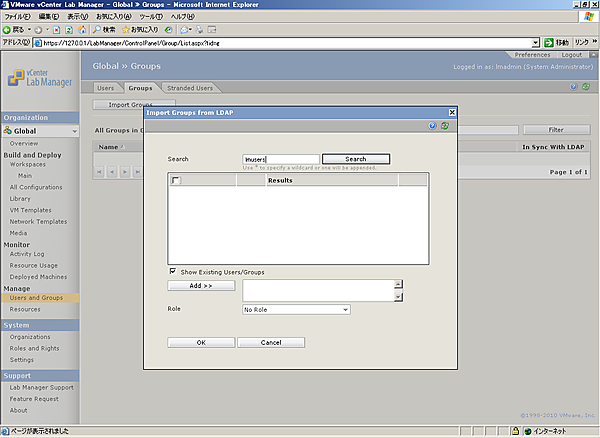Switch to the Stranded Users tab
Image resolution: width=600 pixels, height=438 pixels.
[189, 88]
